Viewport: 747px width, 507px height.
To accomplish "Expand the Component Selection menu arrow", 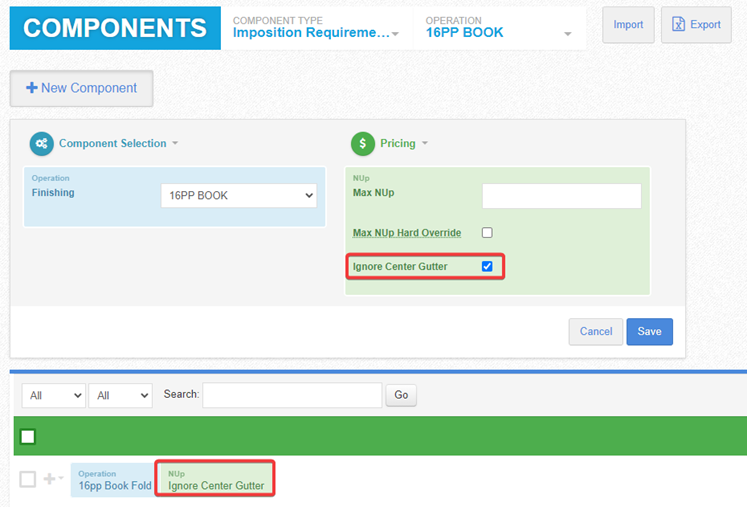I will pyautogui.click(x=175, y=143).
